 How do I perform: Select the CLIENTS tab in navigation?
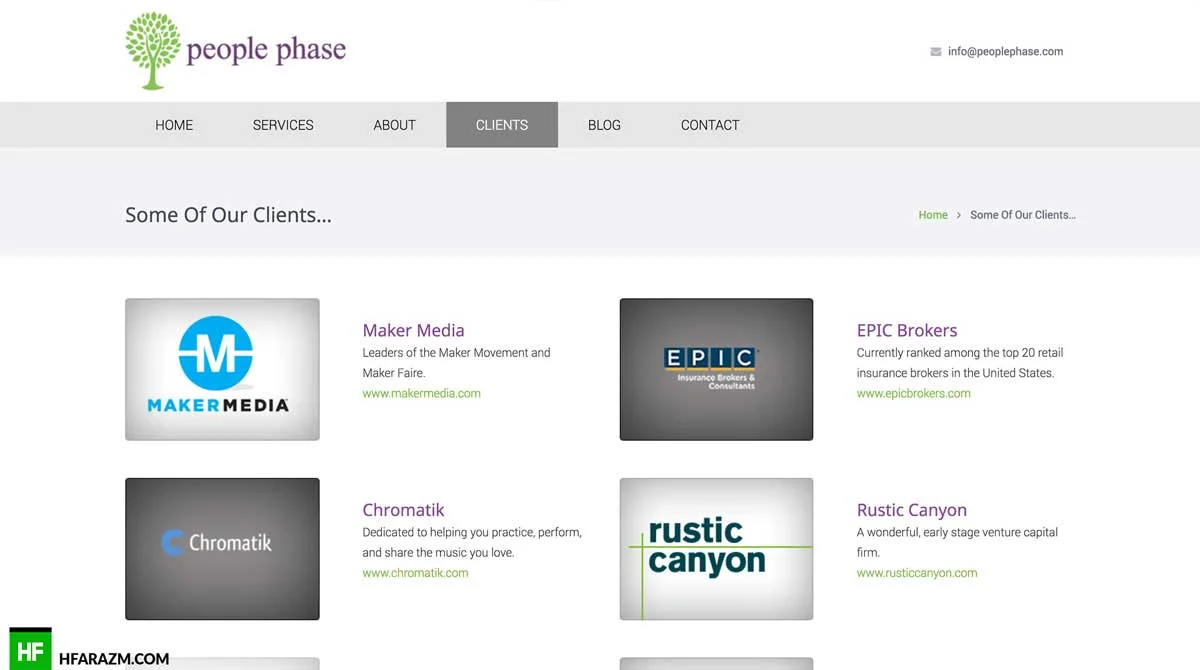click(502, 125)
